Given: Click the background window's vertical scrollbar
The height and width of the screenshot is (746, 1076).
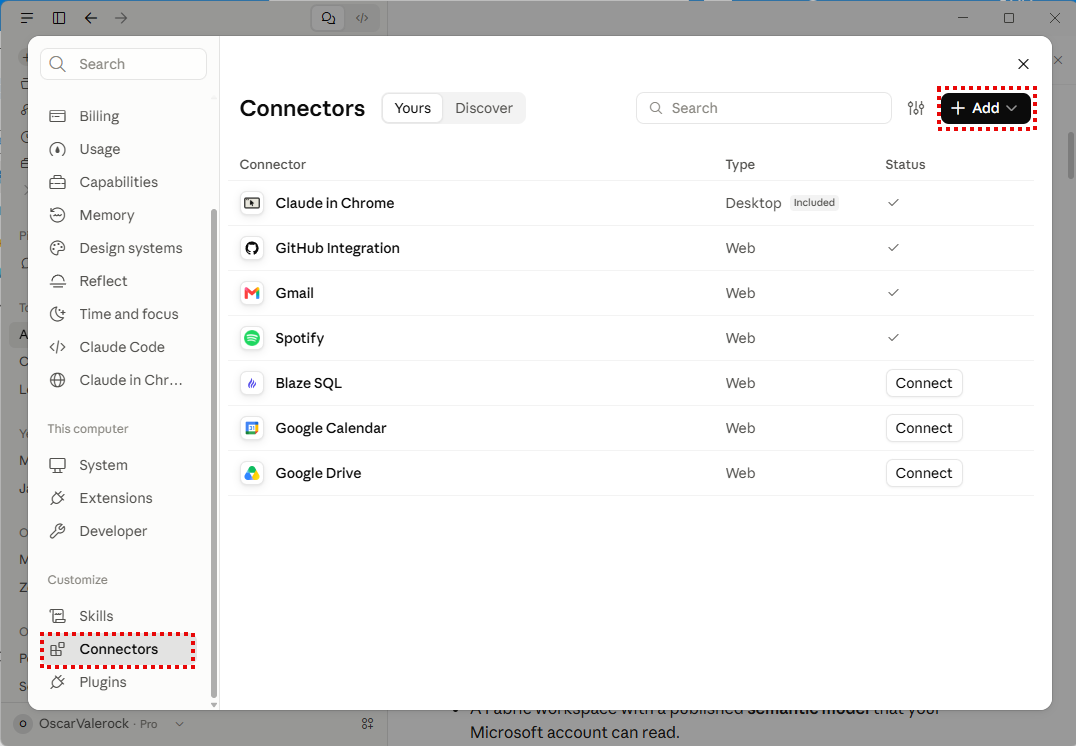Looking at the screenshot, I should (x=1071, y=155).
